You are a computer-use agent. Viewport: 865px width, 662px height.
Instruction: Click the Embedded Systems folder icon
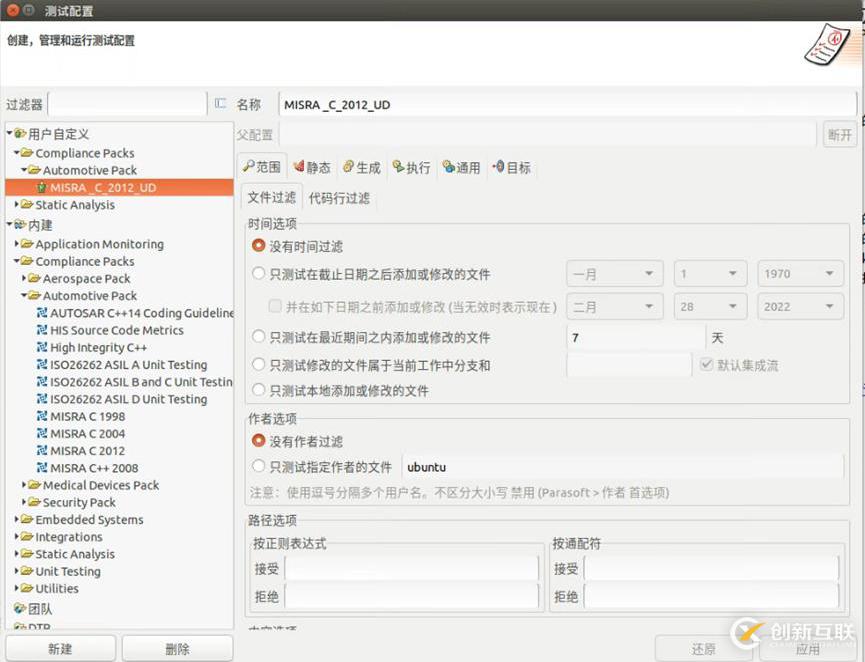pos(27,519)
